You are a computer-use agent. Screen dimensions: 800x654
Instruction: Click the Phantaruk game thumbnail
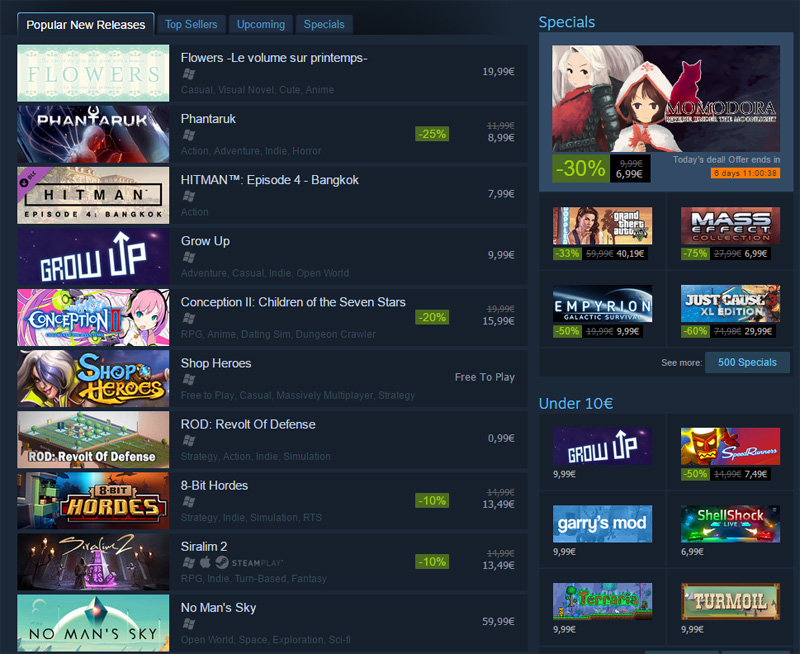(93, 134)
